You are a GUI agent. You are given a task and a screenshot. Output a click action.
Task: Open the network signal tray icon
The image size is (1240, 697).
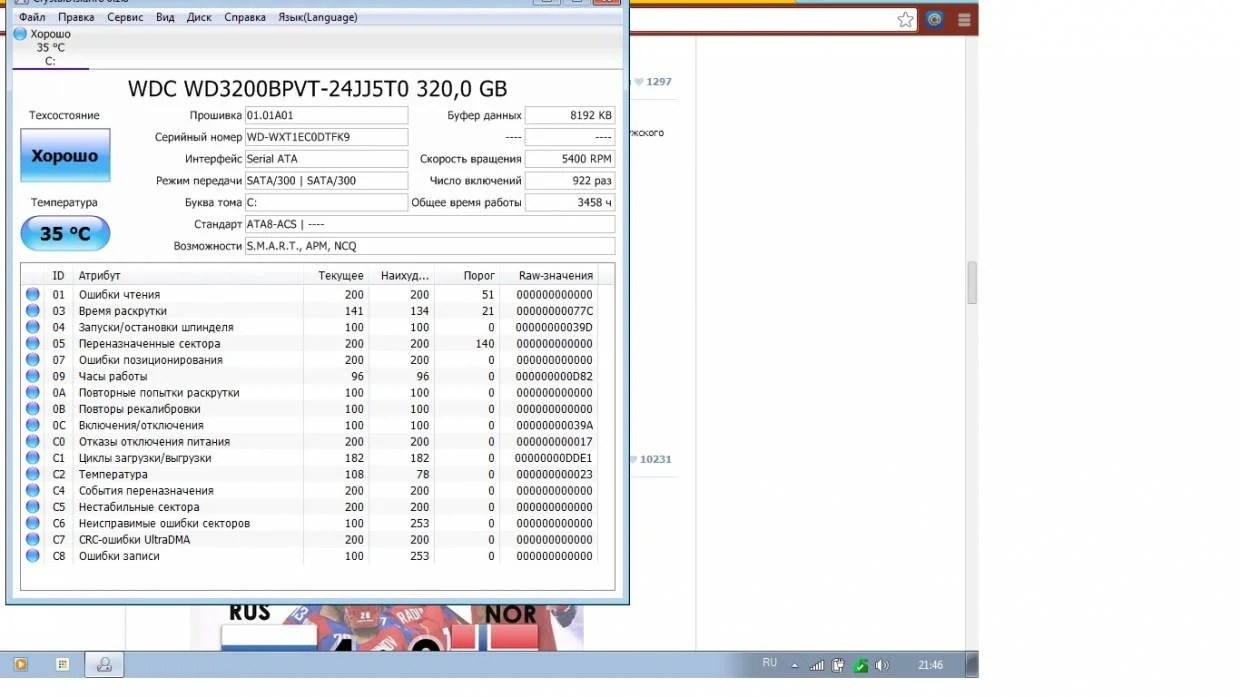point(816,665)
